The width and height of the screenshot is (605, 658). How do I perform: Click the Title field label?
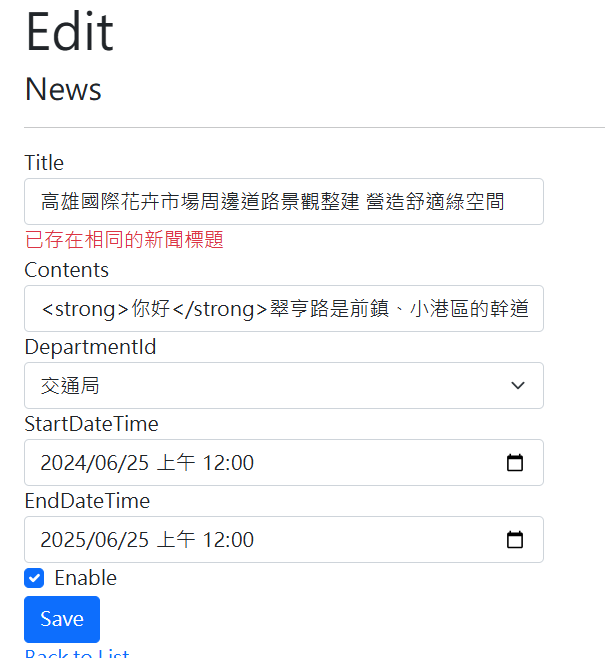coord(44,163)
